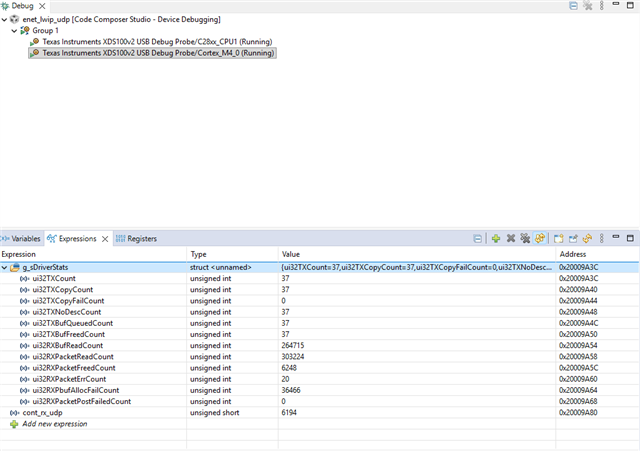Select the g_sDriverStats expression row
Image resolution: width=640 pixels, height=451 pixels.
pyautogui.click(x=320, y=267)
